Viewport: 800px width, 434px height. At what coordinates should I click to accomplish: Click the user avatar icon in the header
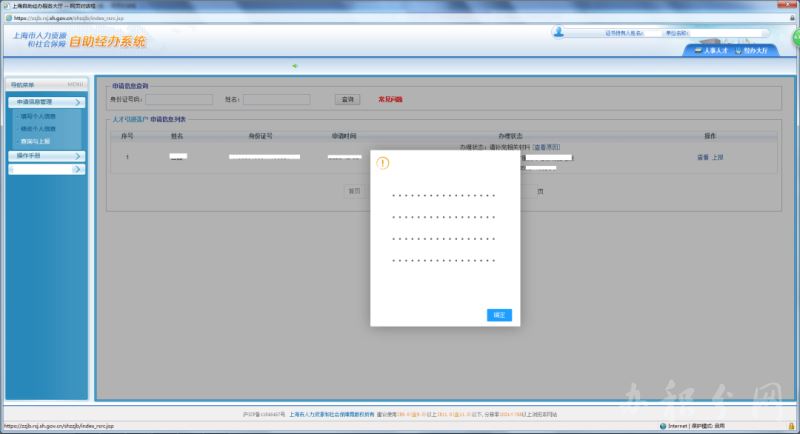coord(556,33)
